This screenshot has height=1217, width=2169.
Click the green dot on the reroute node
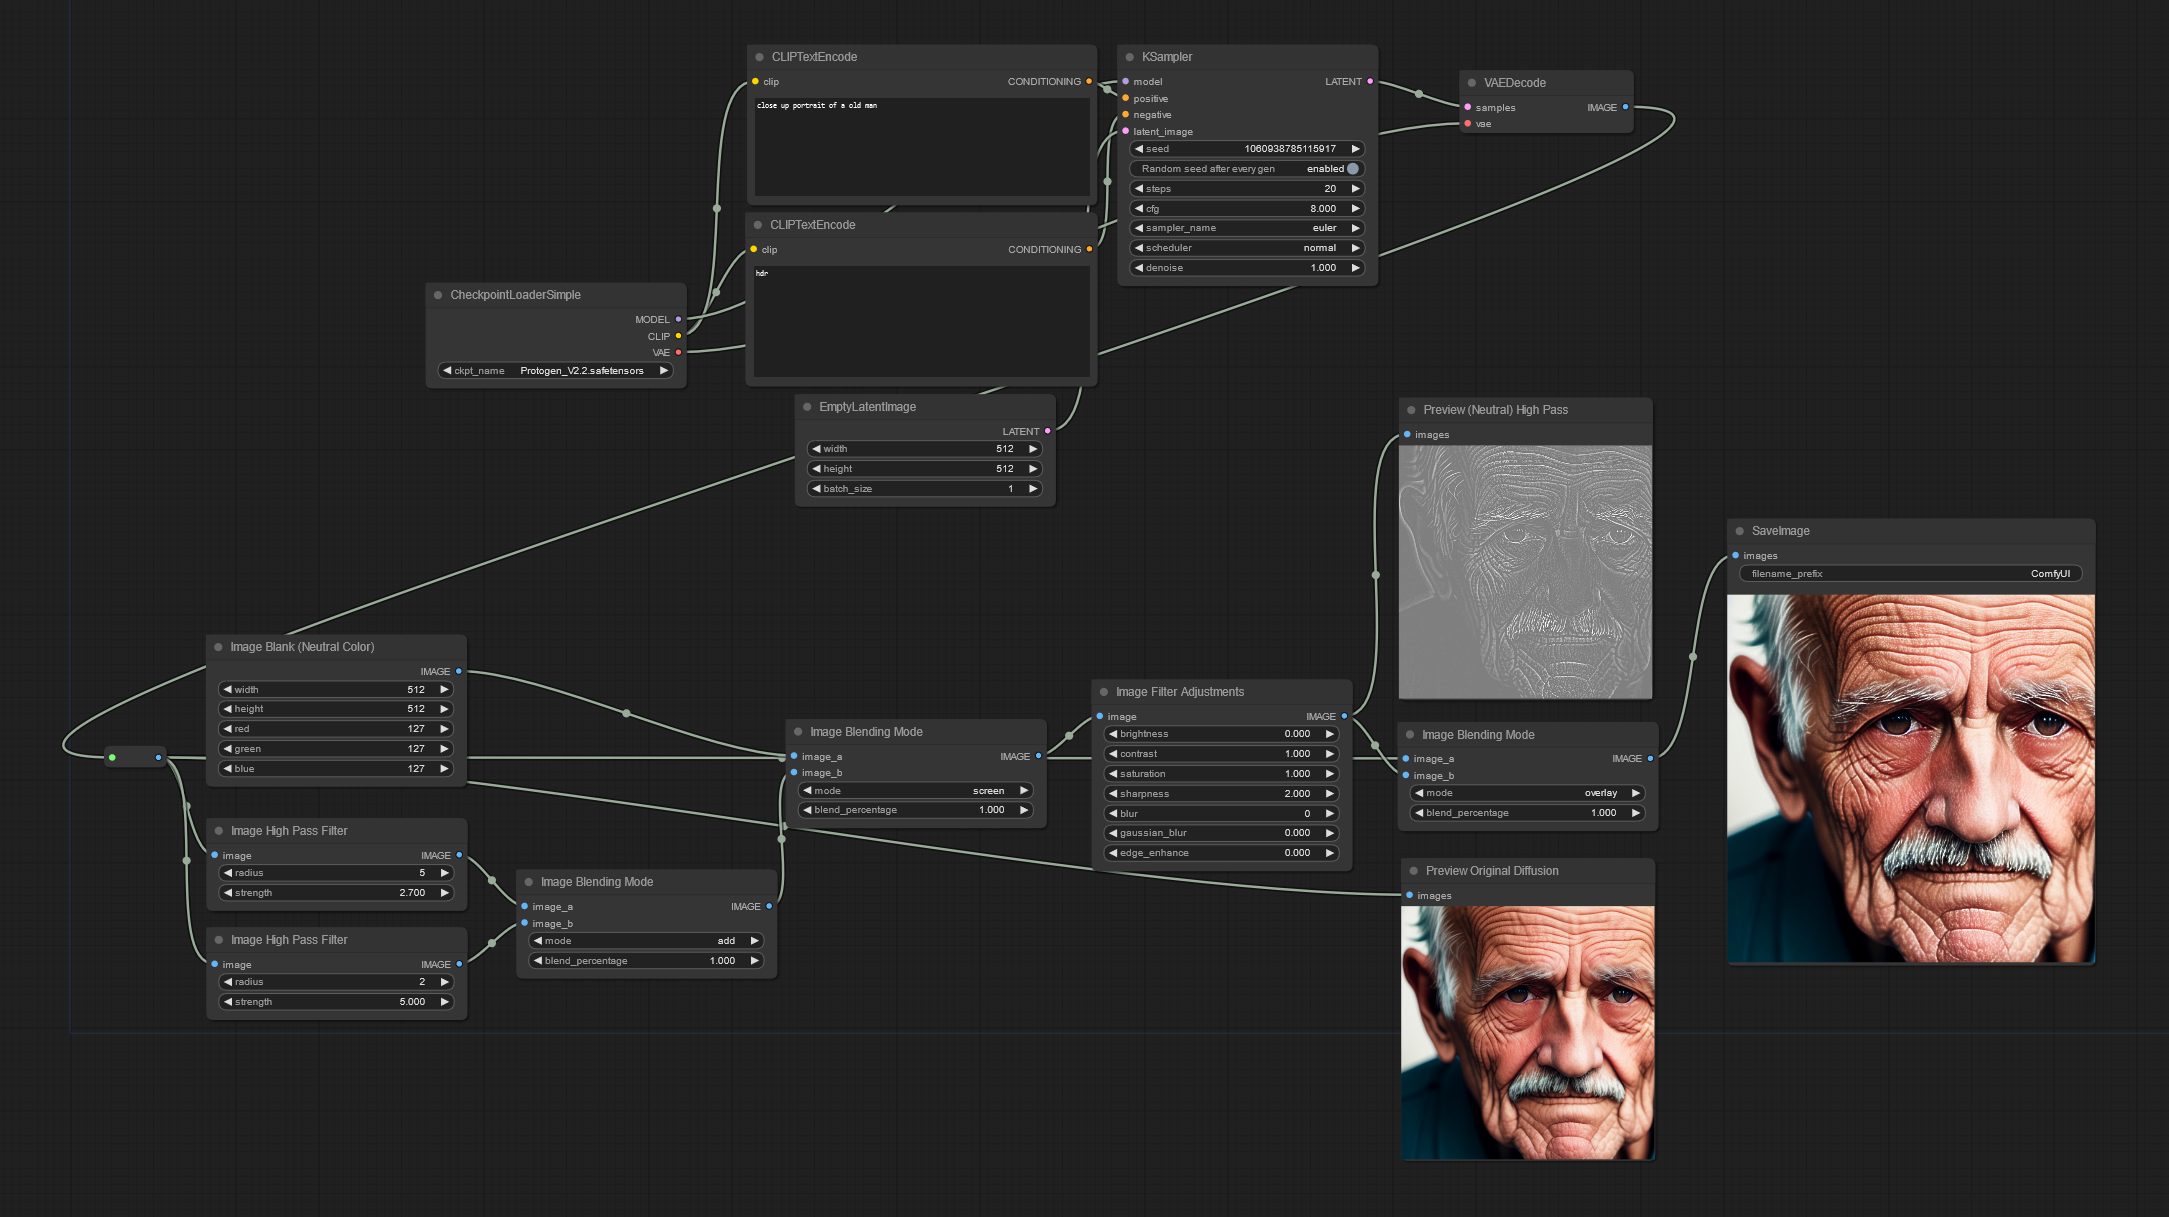click(x=112, y=757)
